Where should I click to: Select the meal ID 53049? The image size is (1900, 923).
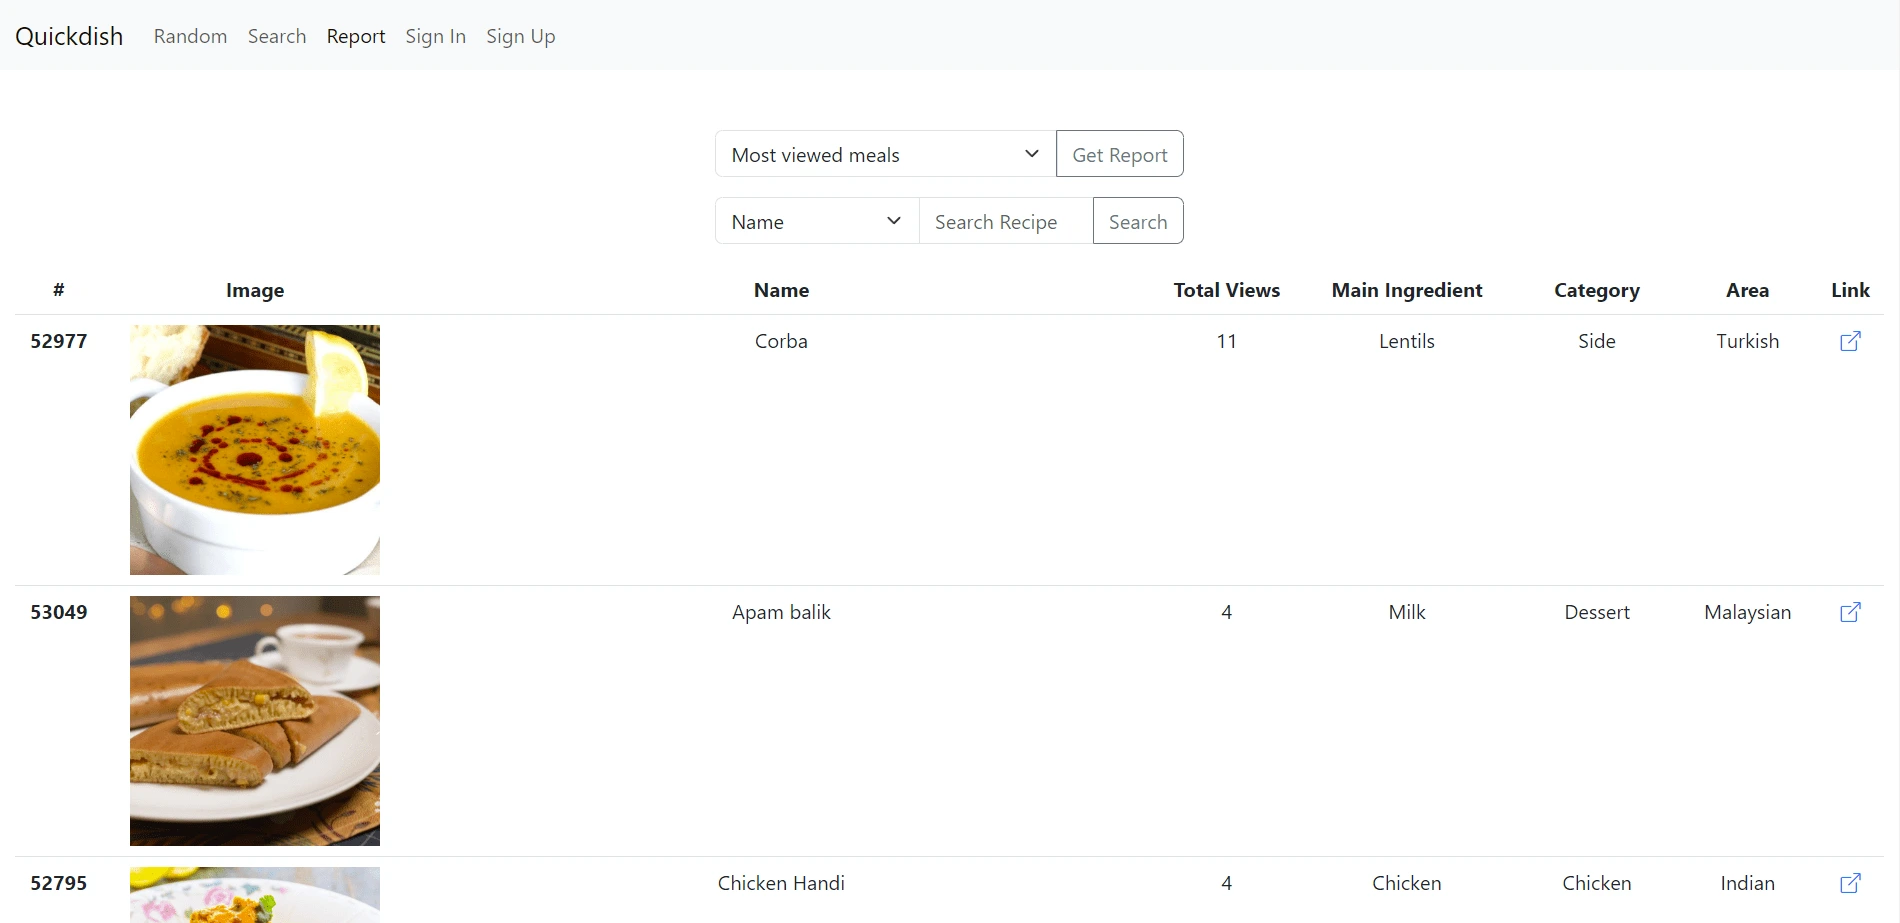[x=59, y=612]
